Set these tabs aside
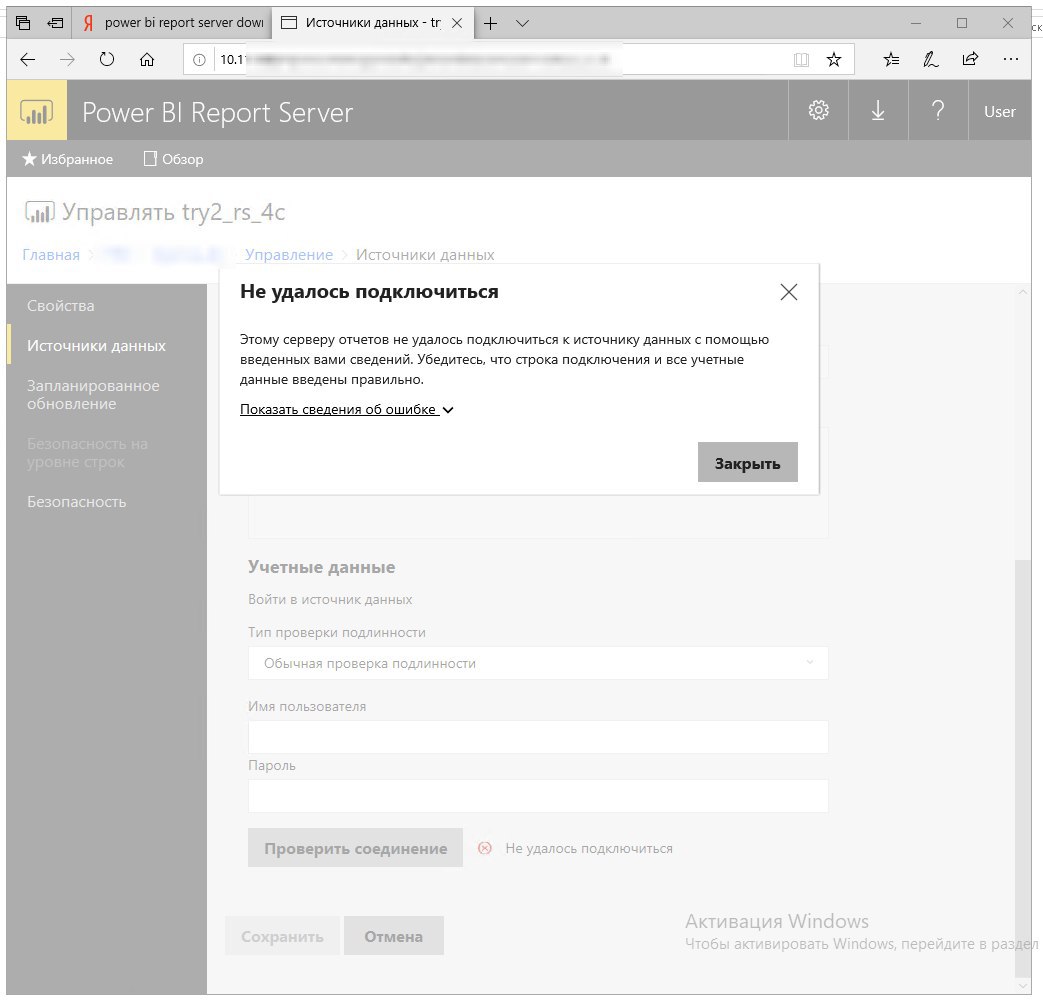1043x1000 pixels. pos(55,23)
